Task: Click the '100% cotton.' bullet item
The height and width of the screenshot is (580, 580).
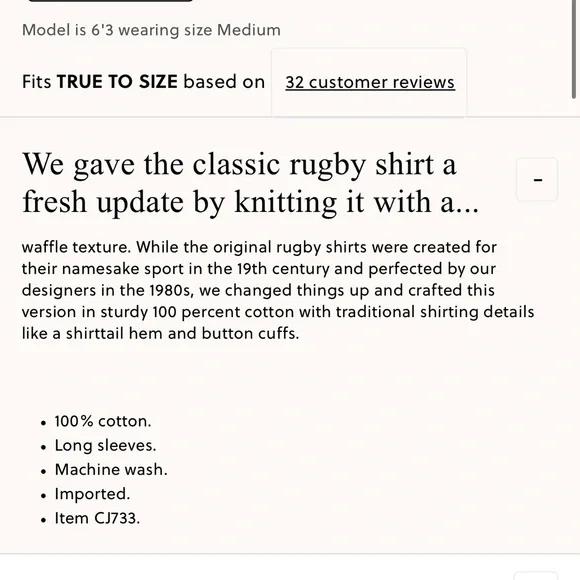Action: 103,421
